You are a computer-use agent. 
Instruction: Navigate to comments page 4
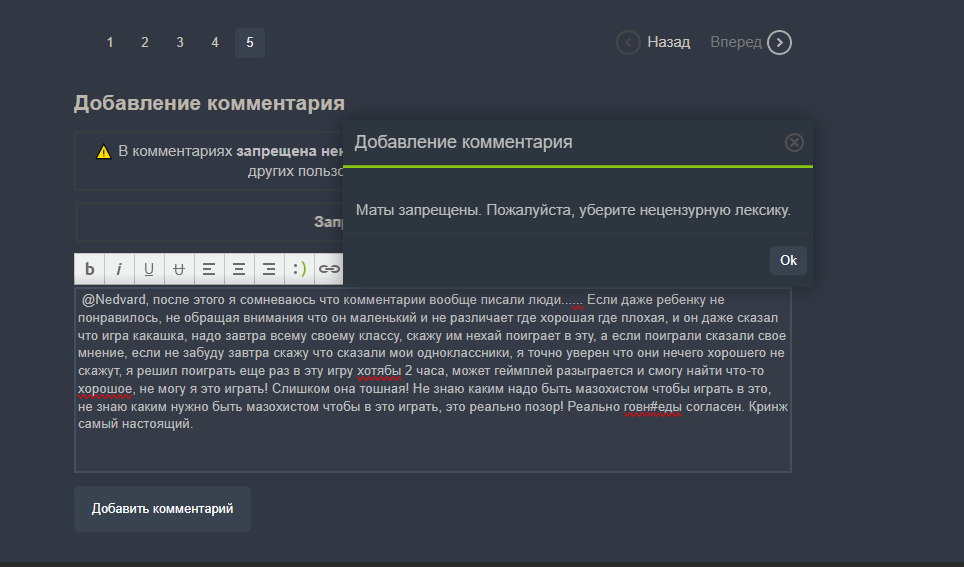(x=215, y=43)
